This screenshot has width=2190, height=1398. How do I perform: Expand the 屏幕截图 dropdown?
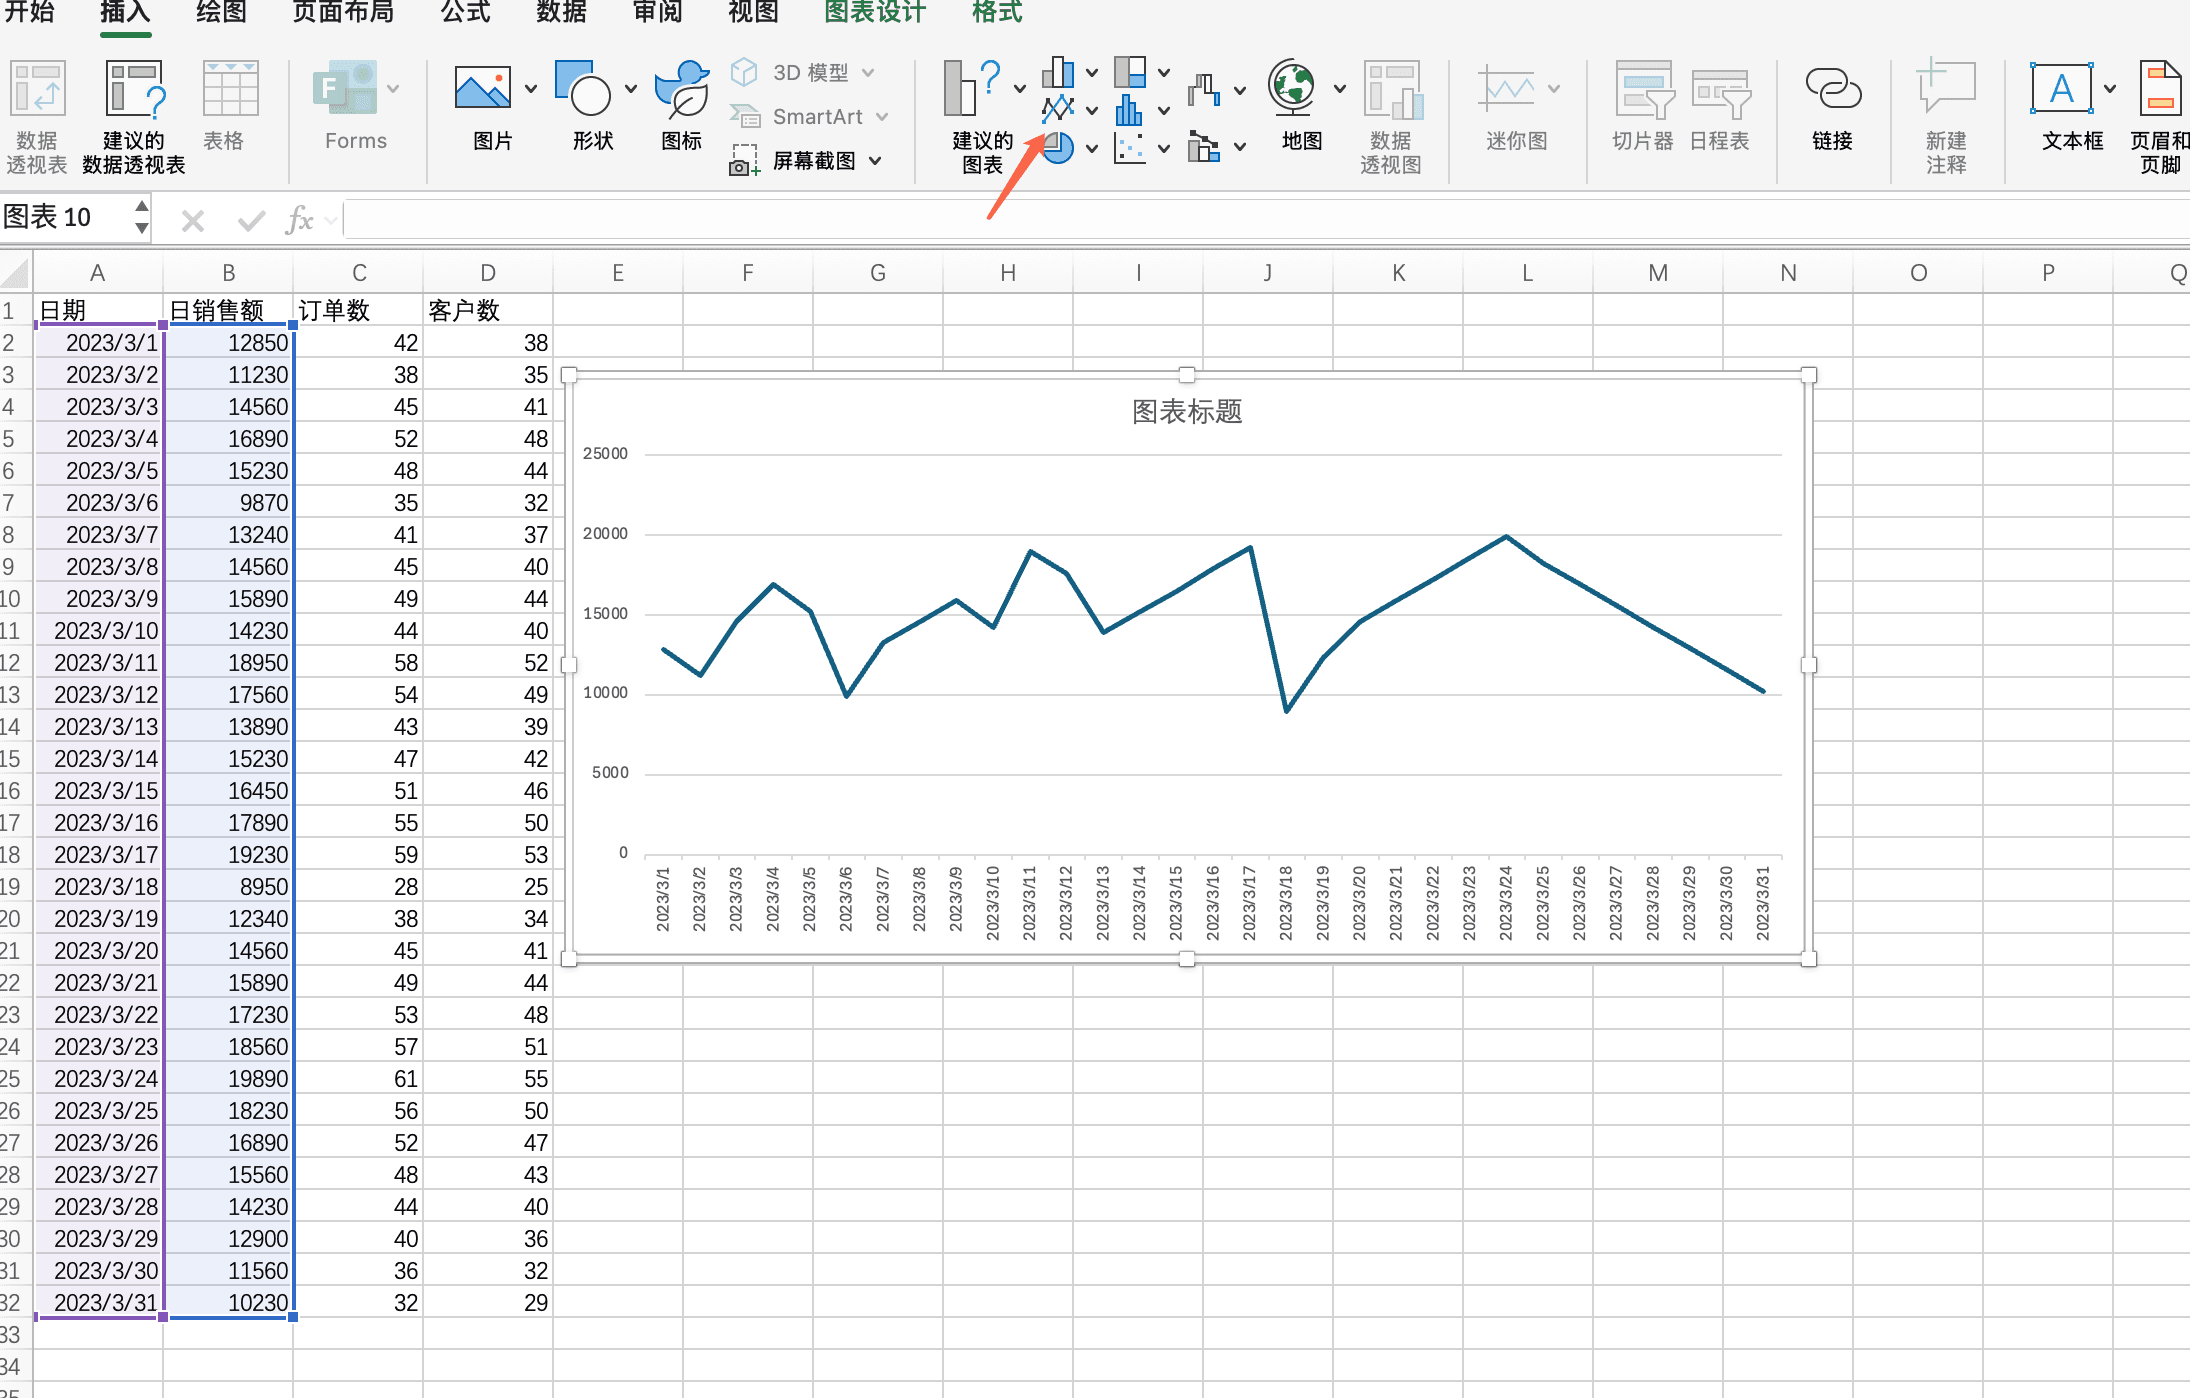[876, 161]
